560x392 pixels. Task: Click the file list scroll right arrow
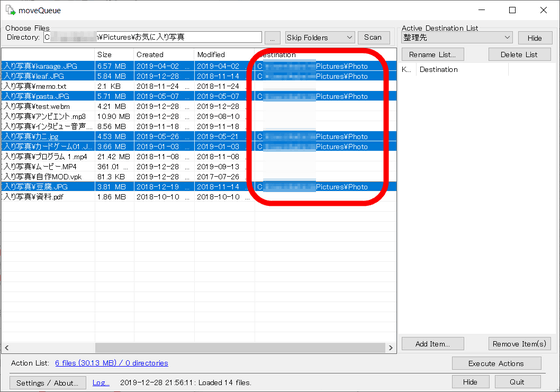click(390, 347)
